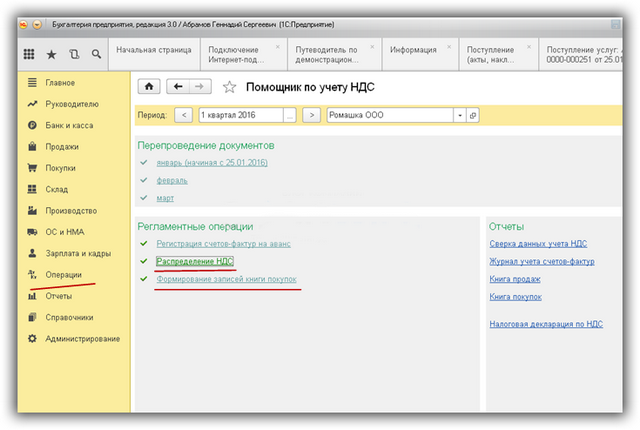Open Книга покупок report

click(x=516, y=297)
